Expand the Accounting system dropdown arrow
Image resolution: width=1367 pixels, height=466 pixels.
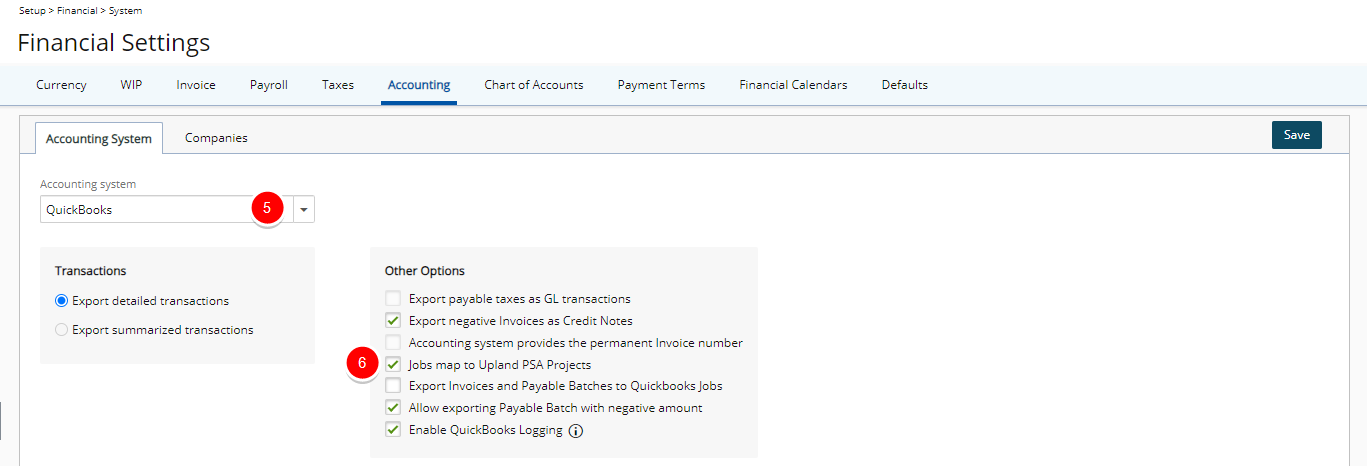coord(304,210)
